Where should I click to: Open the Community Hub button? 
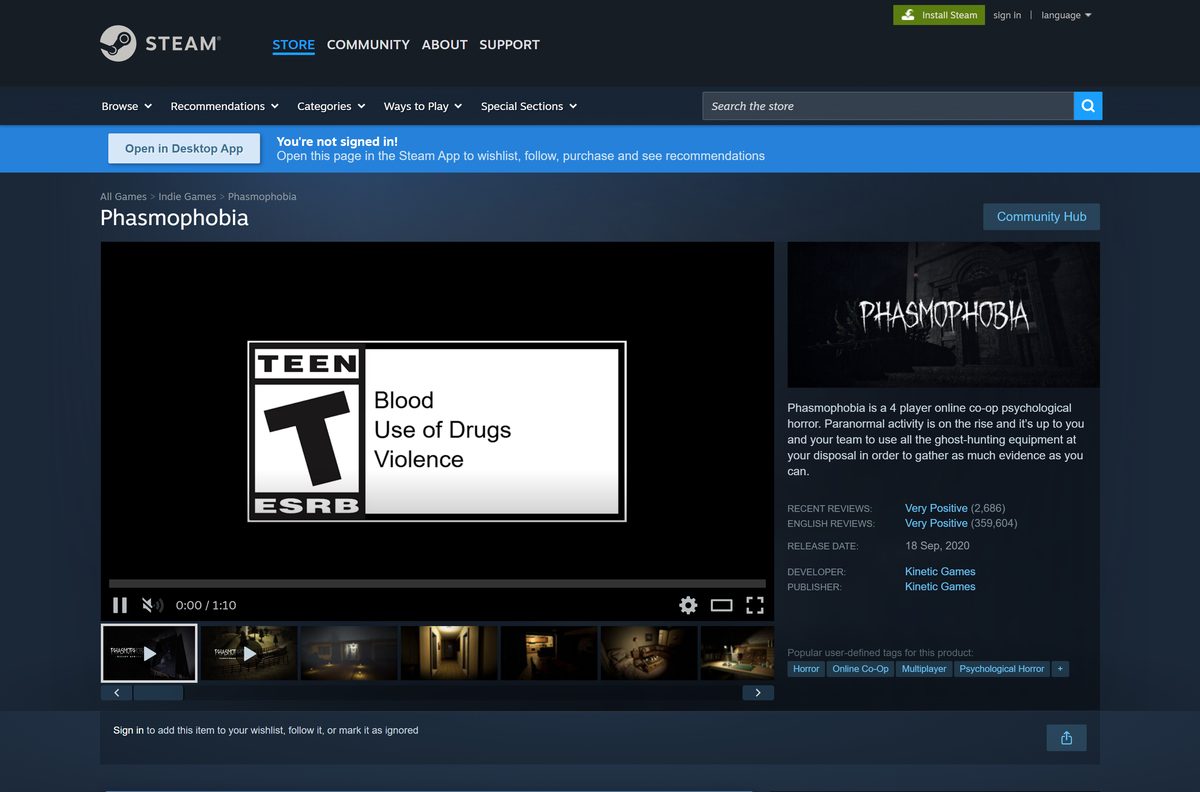point(1041,216)
